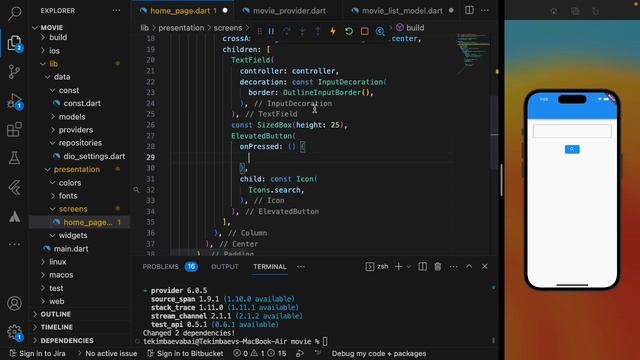The height and width of the screenshot is (360, 640).
Task: Open main.dart file
Action: coord(80,249)
